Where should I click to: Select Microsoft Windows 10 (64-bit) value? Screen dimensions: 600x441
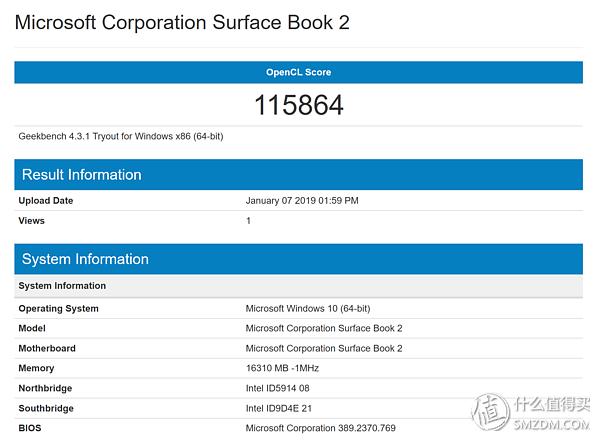tap(308, 309)
